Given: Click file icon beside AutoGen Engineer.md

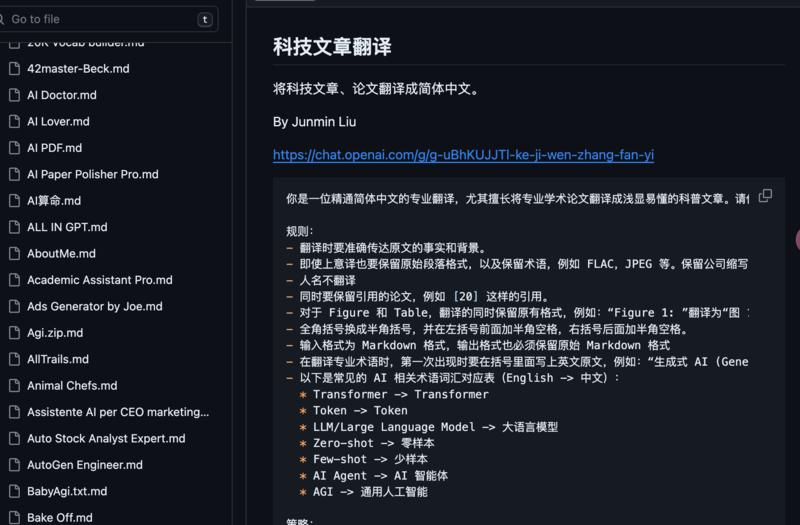Looking at the screenshot, I should pos(14,465).
